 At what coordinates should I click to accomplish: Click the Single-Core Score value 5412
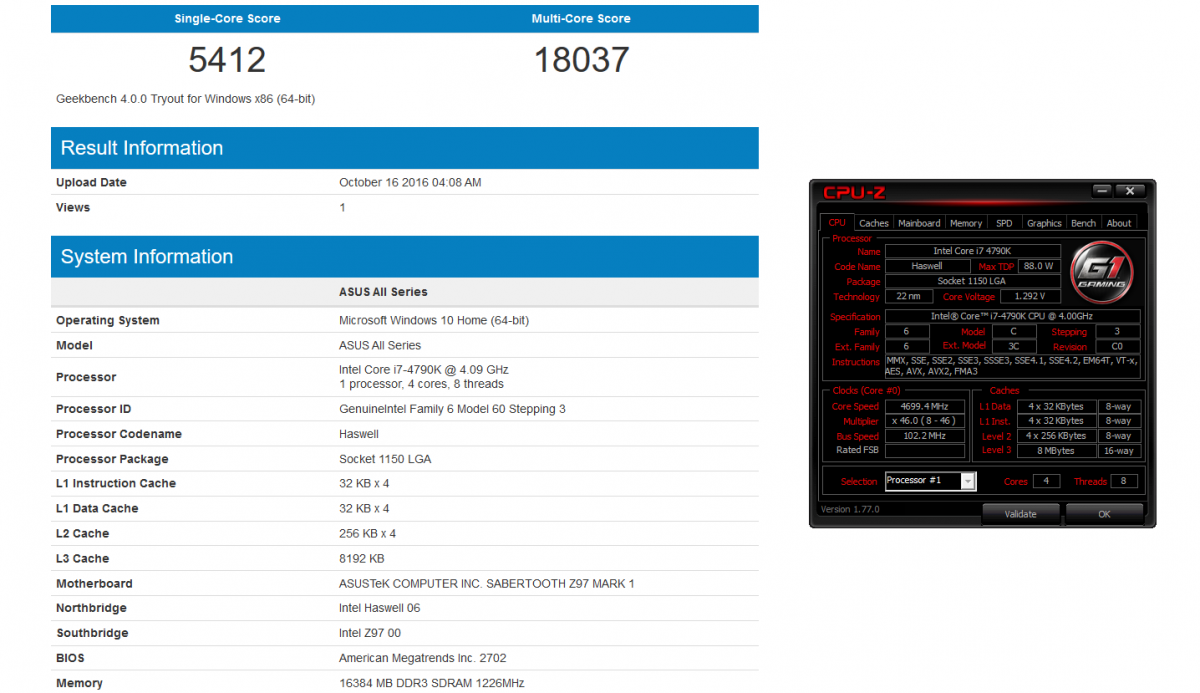click(227, 60)
